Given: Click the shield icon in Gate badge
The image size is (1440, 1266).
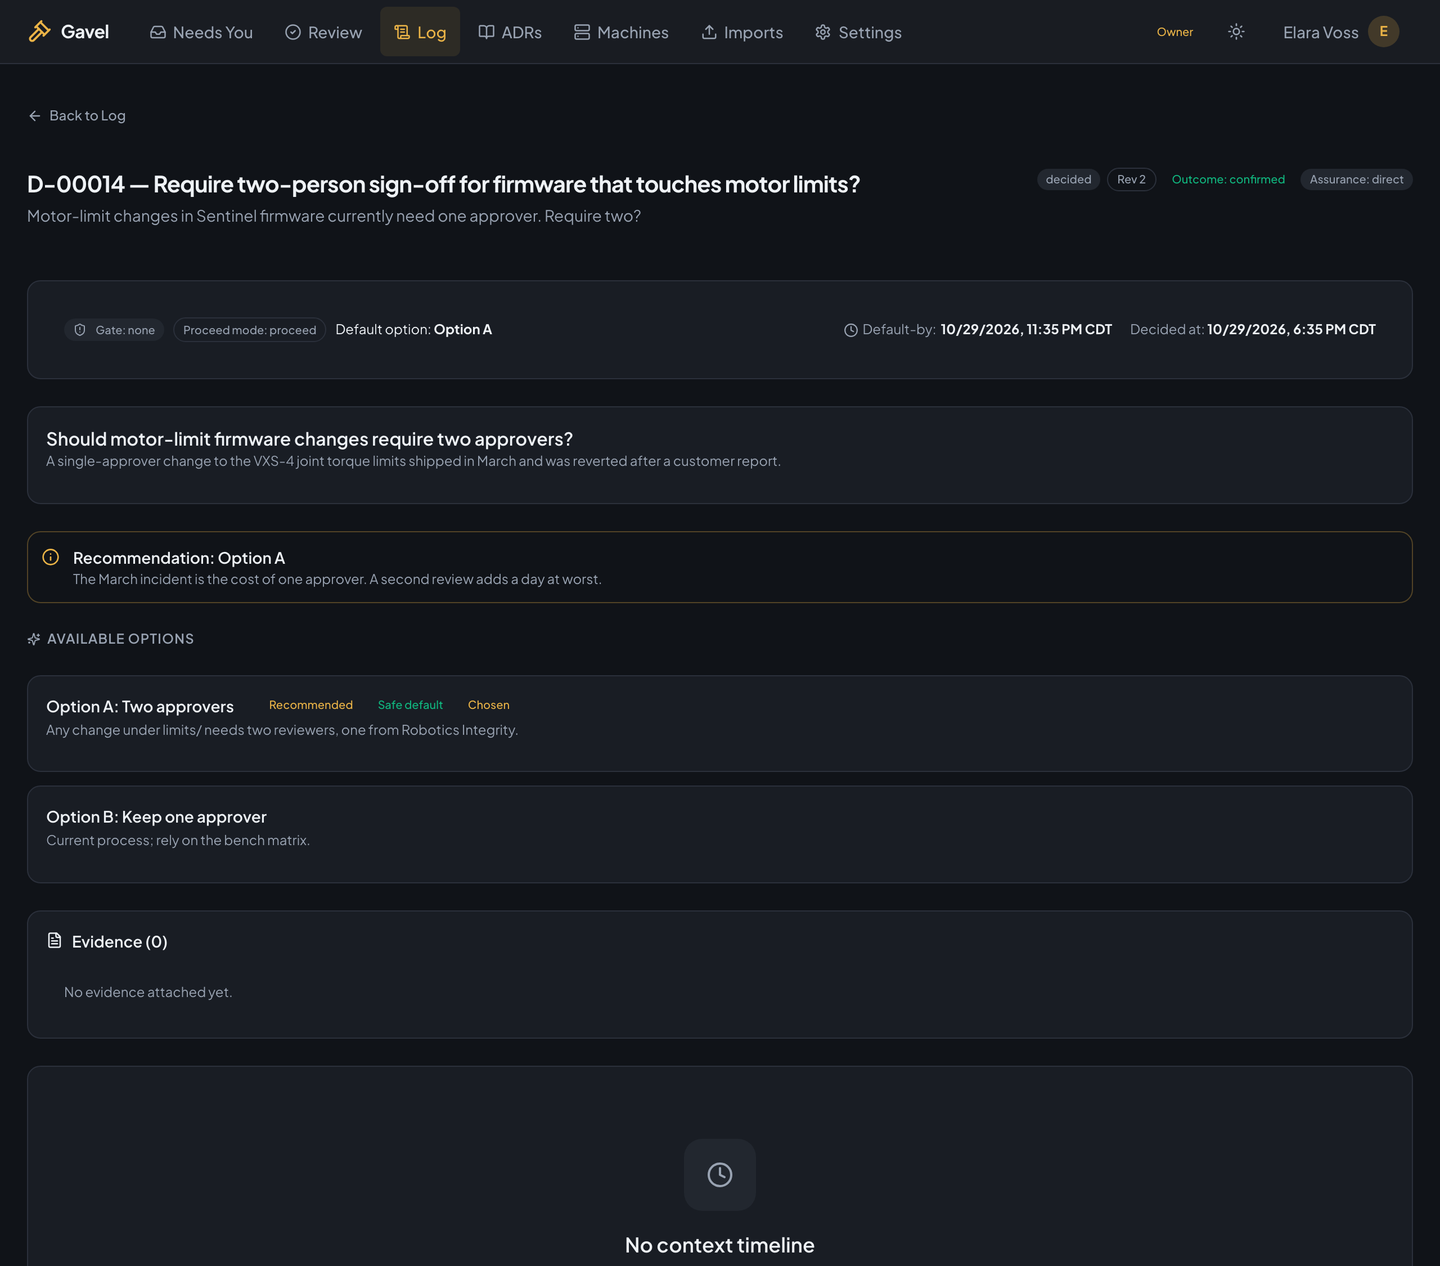Looking at the screenshot, I should [x=80, y=330].
